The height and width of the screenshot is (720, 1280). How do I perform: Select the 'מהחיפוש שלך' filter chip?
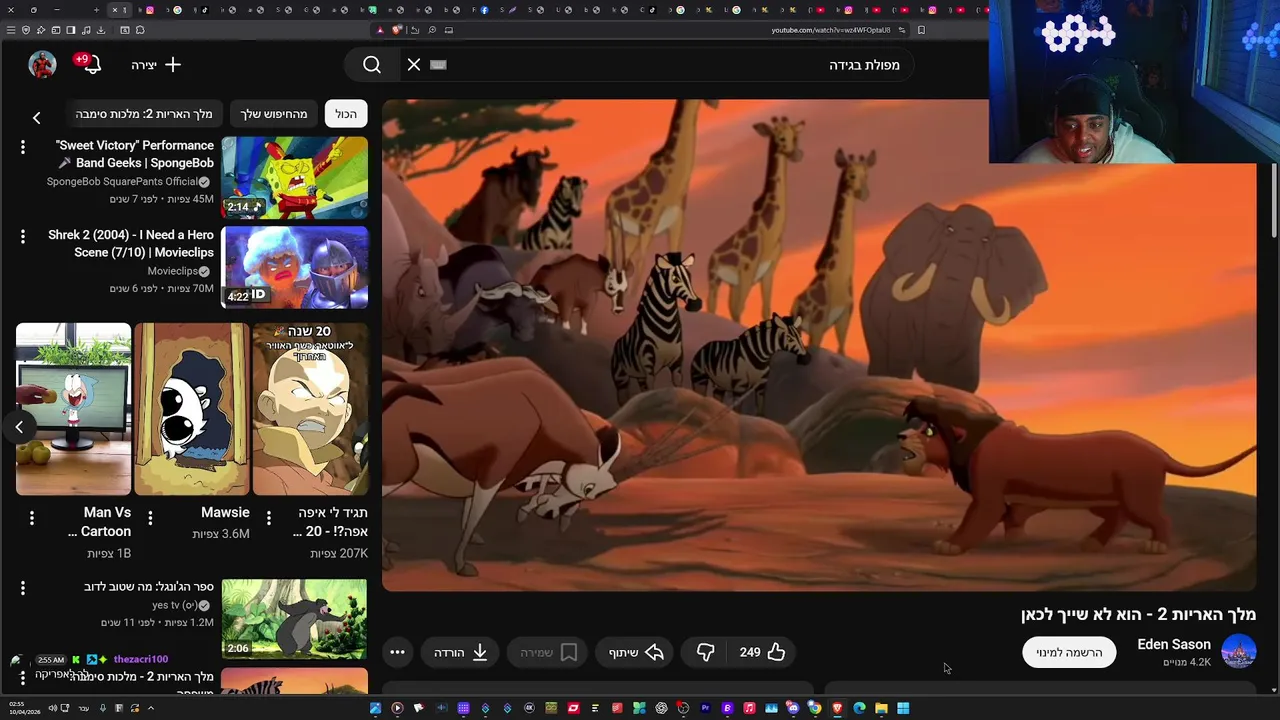(x=274, y=114)
